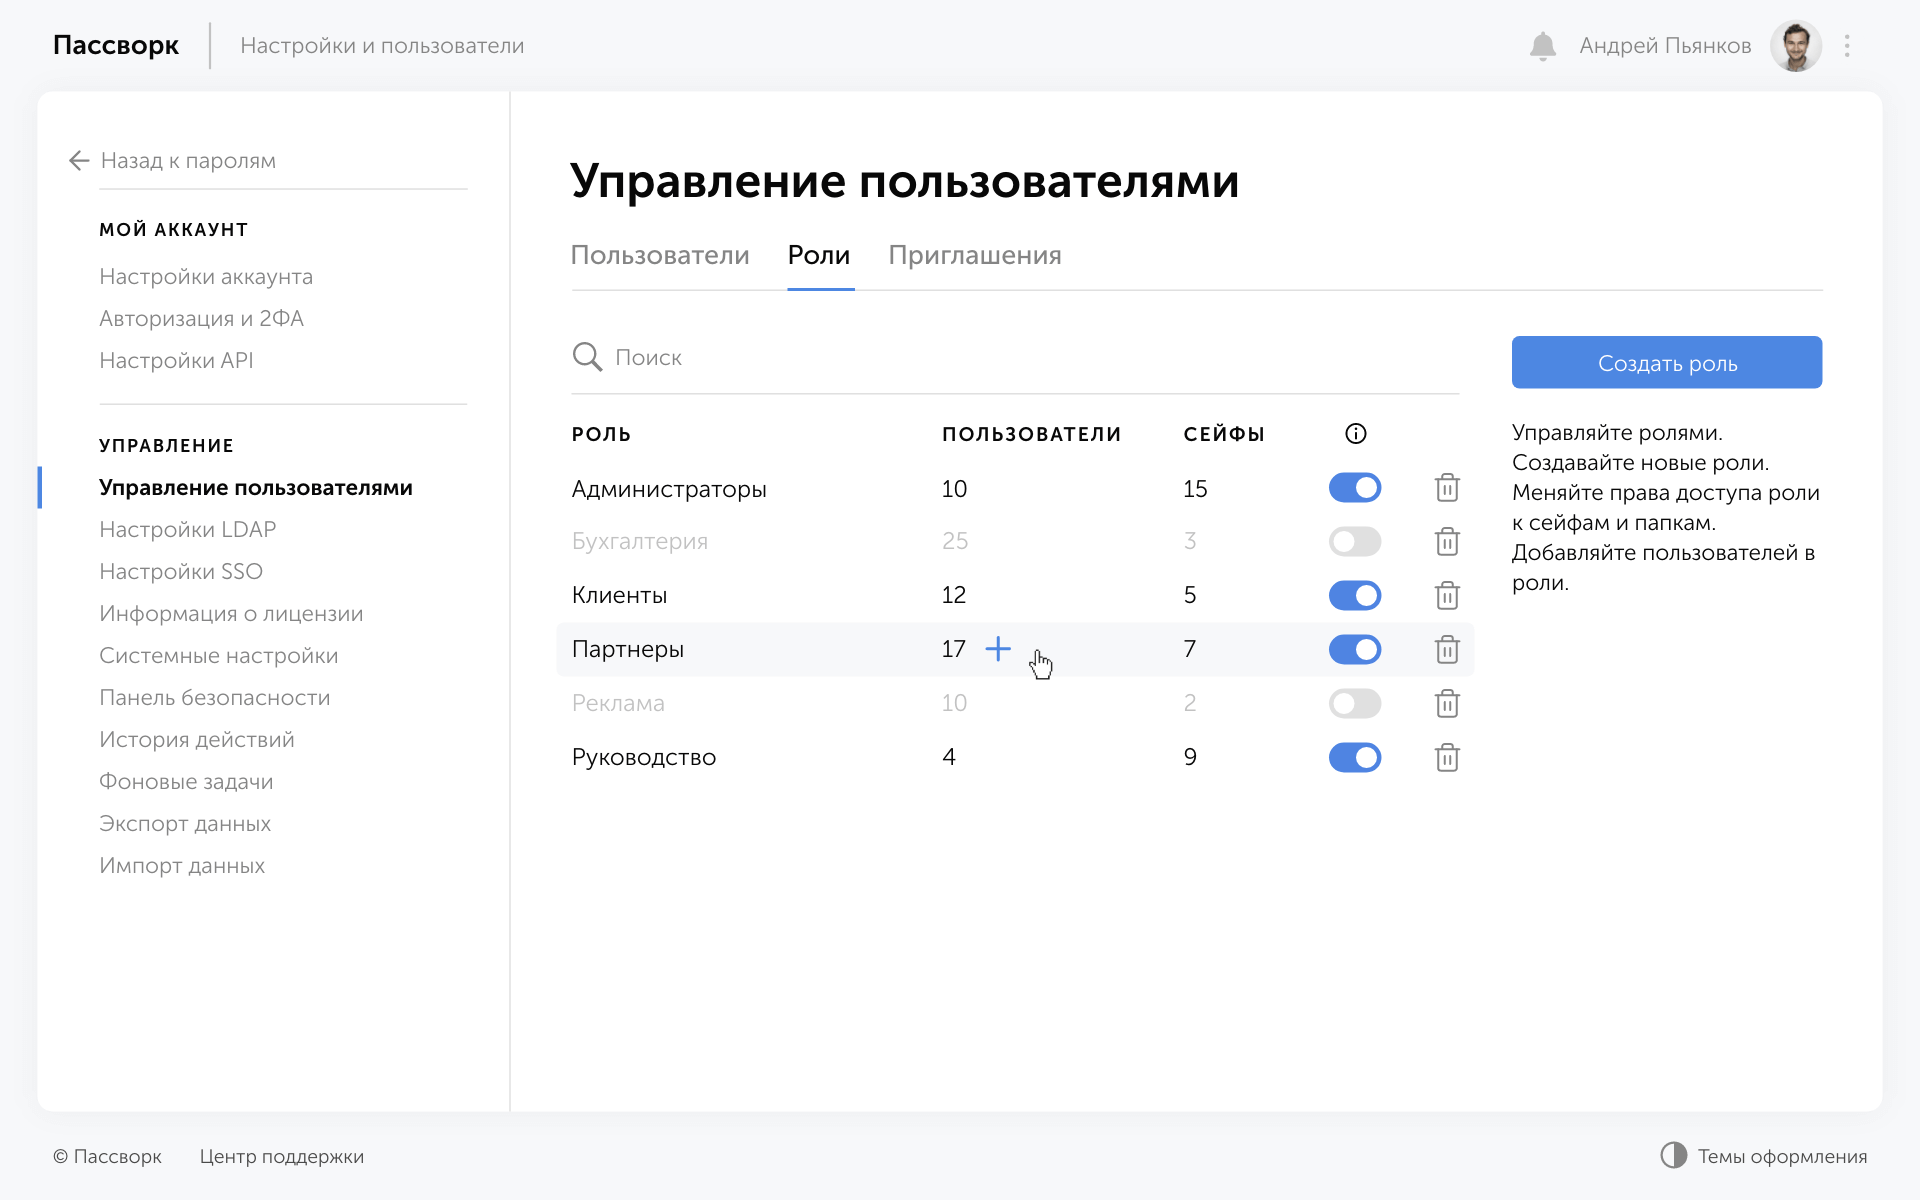
Task: Enable the Реклама role toggle
Action: tap(1355, 704)
